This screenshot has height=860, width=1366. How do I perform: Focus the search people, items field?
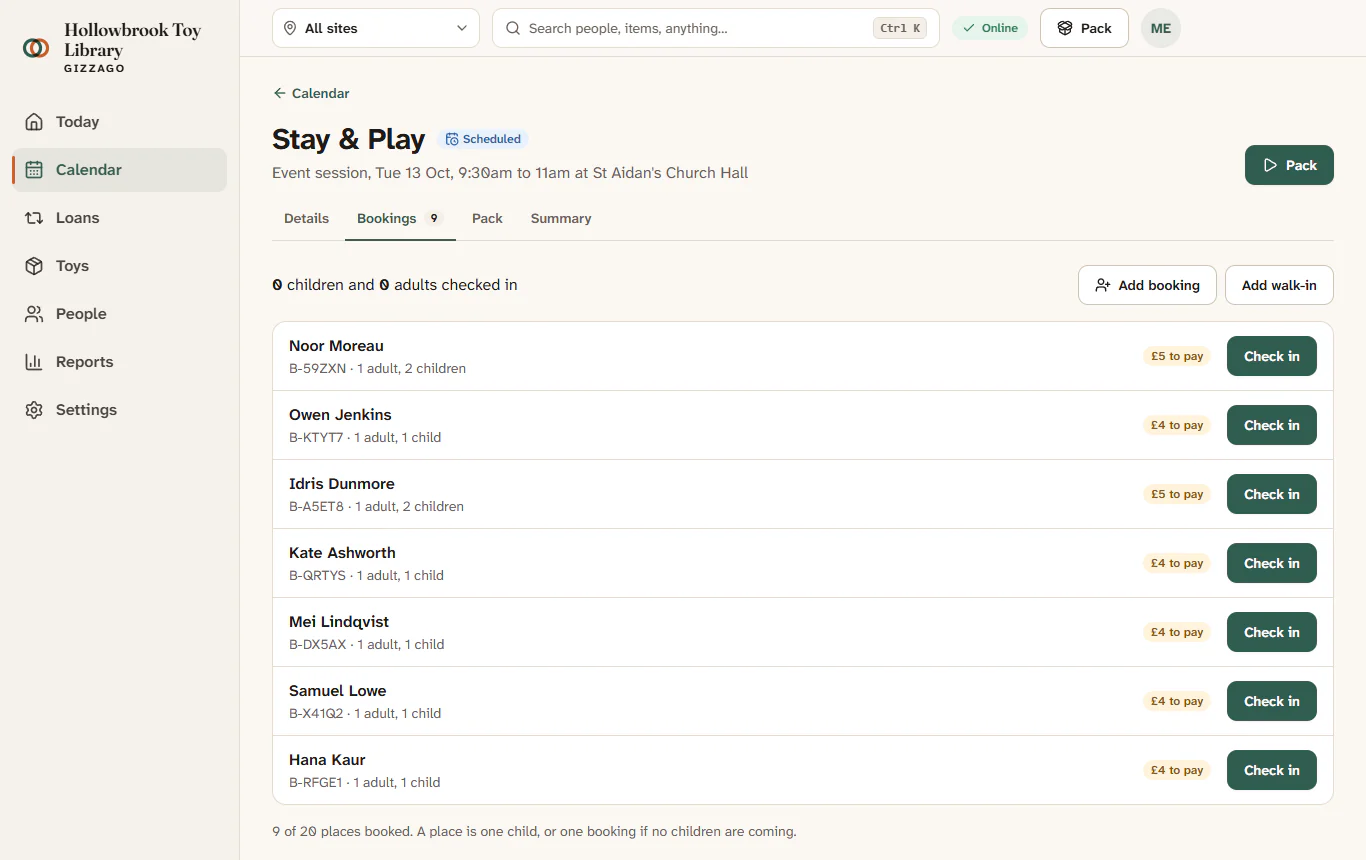tap(716, 28)
